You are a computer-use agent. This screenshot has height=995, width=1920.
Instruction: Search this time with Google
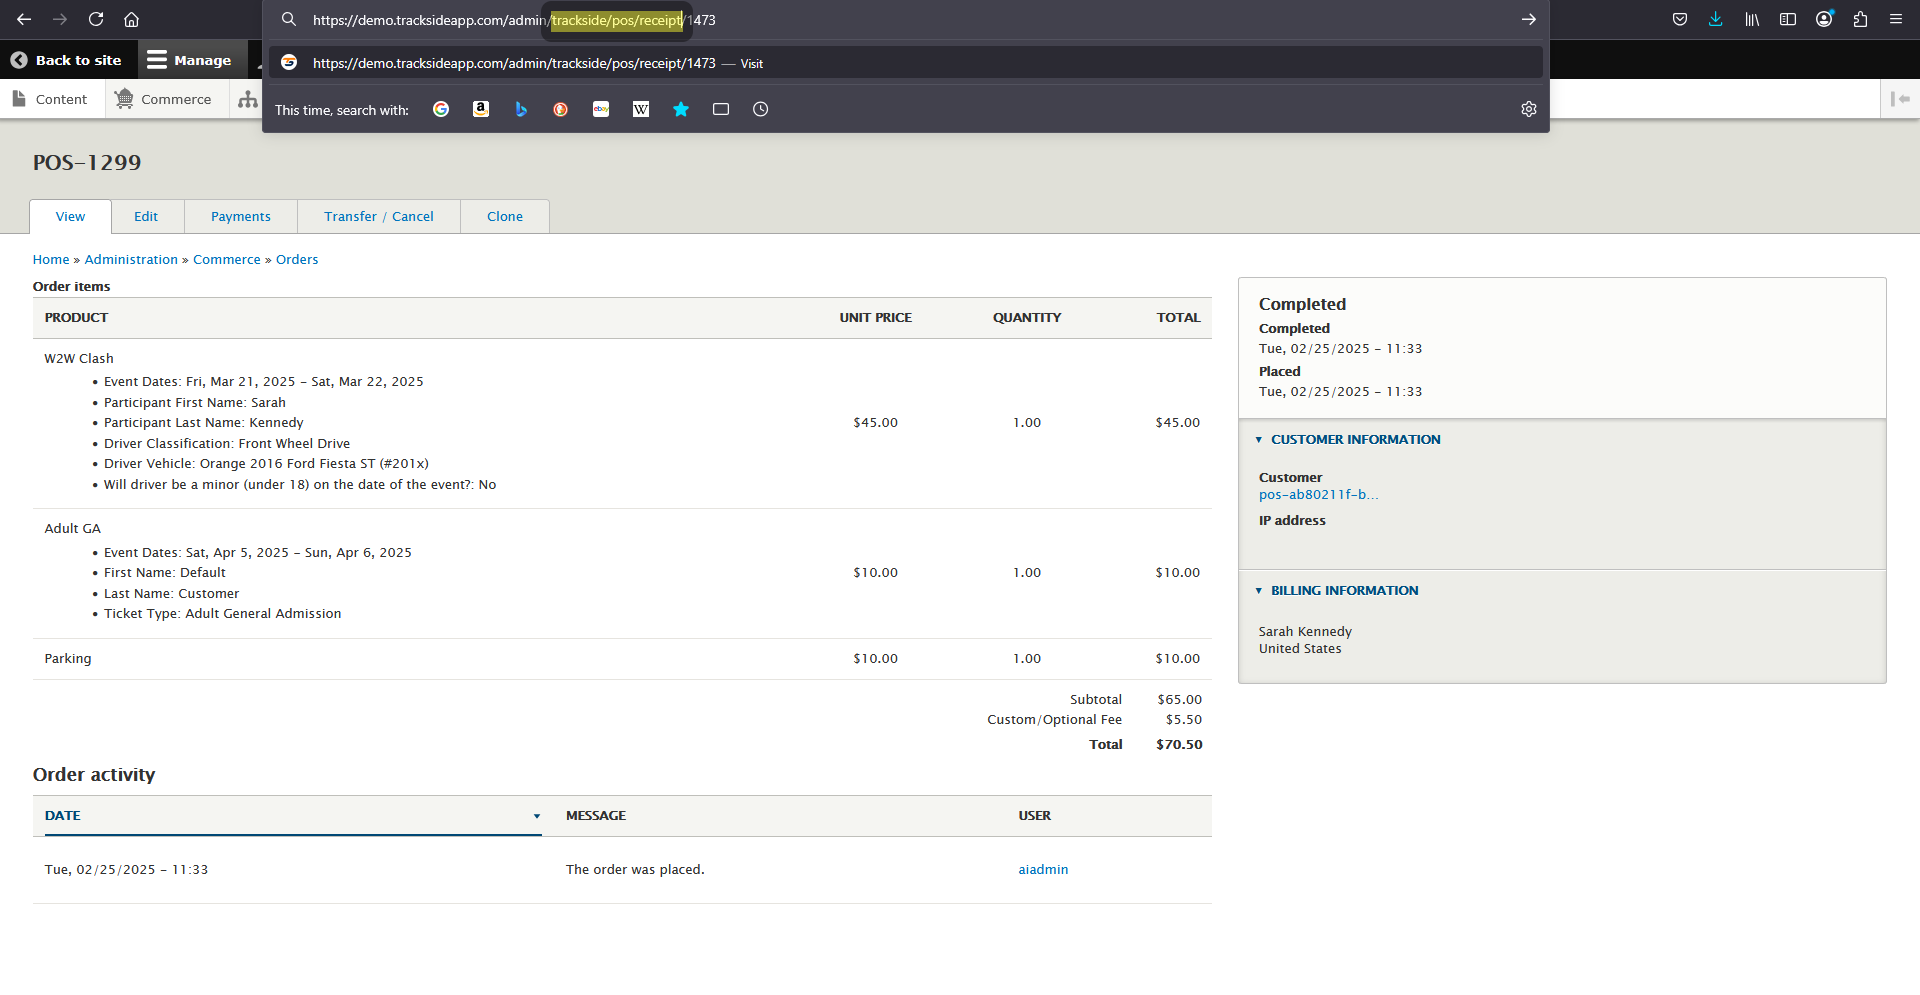click(441, 109)
